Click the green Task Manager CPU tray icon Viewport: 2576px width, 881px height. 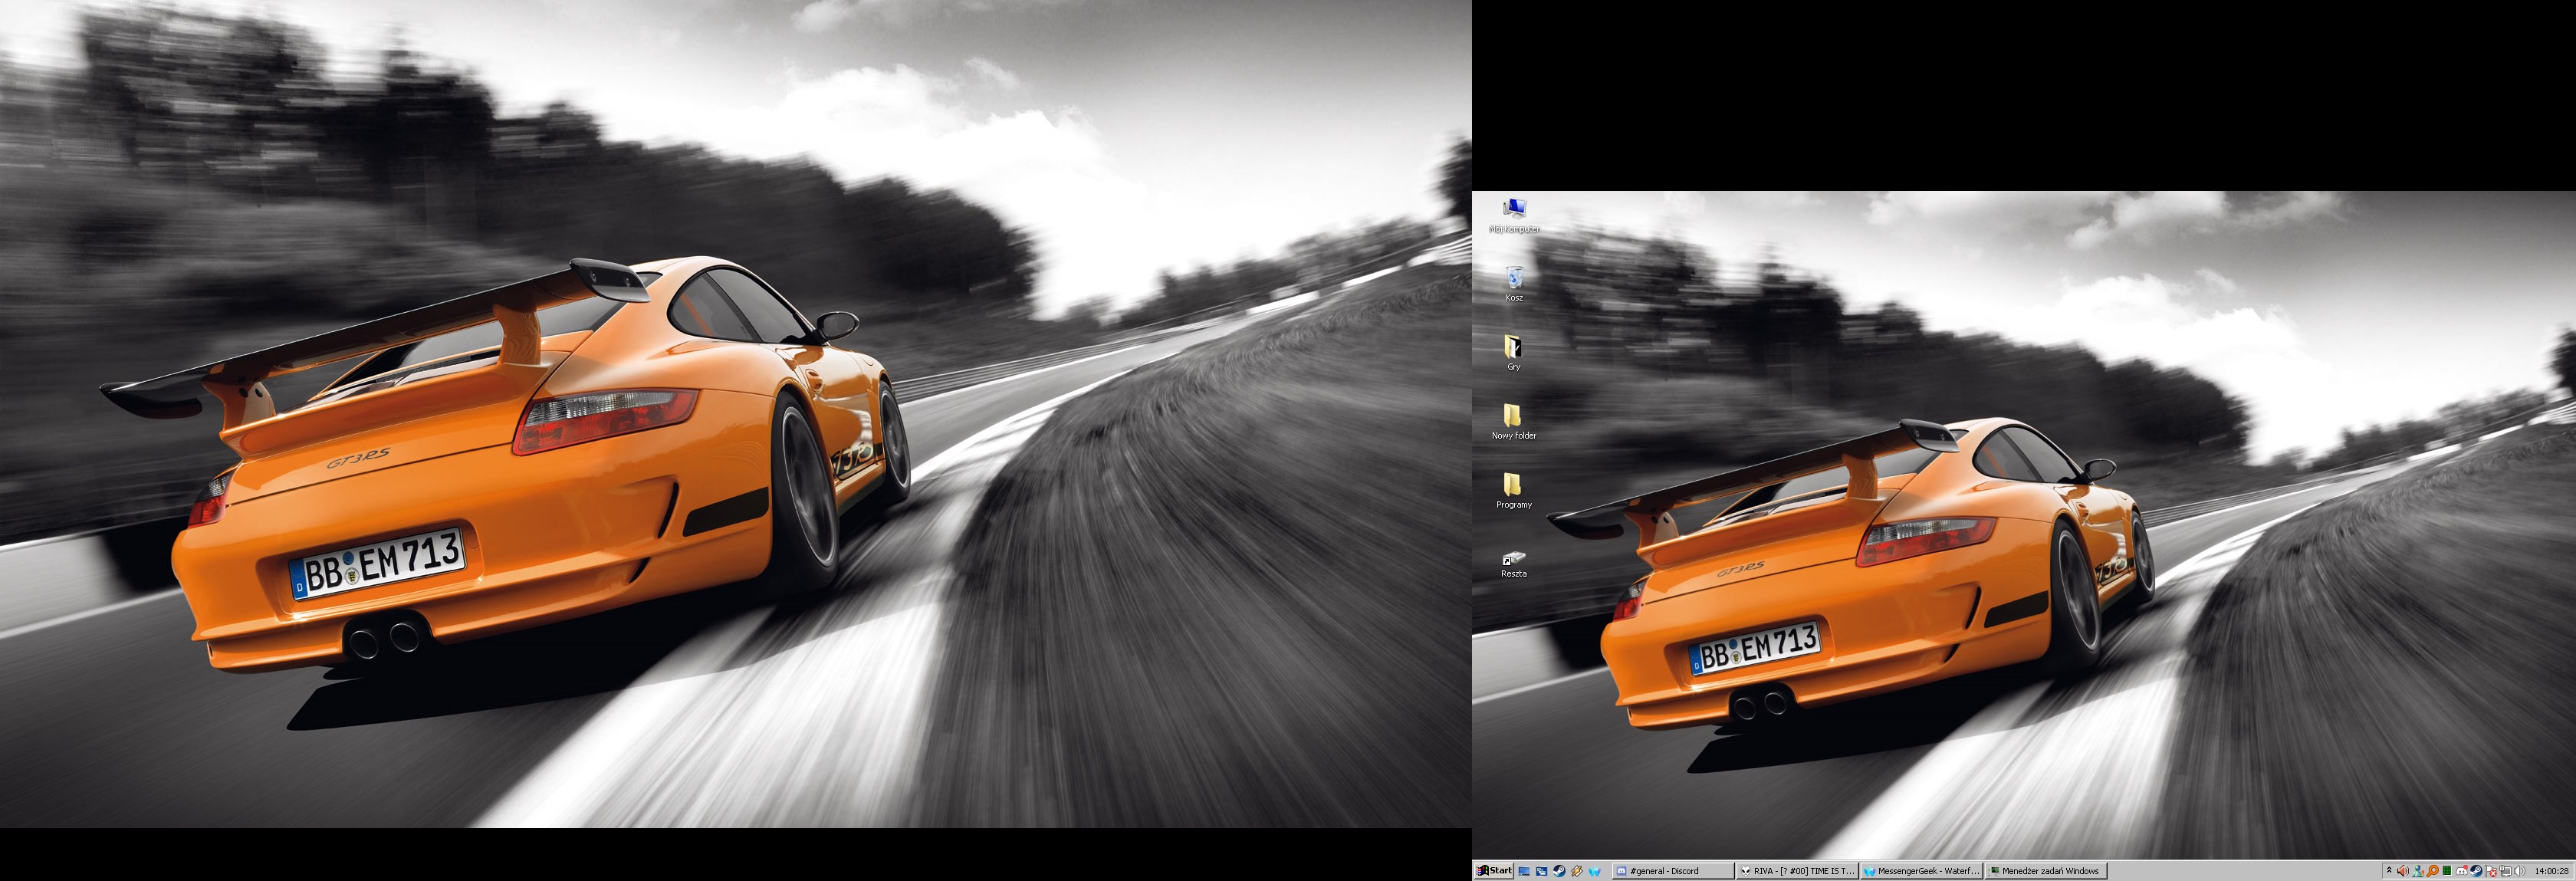[x=2447, y=871]
